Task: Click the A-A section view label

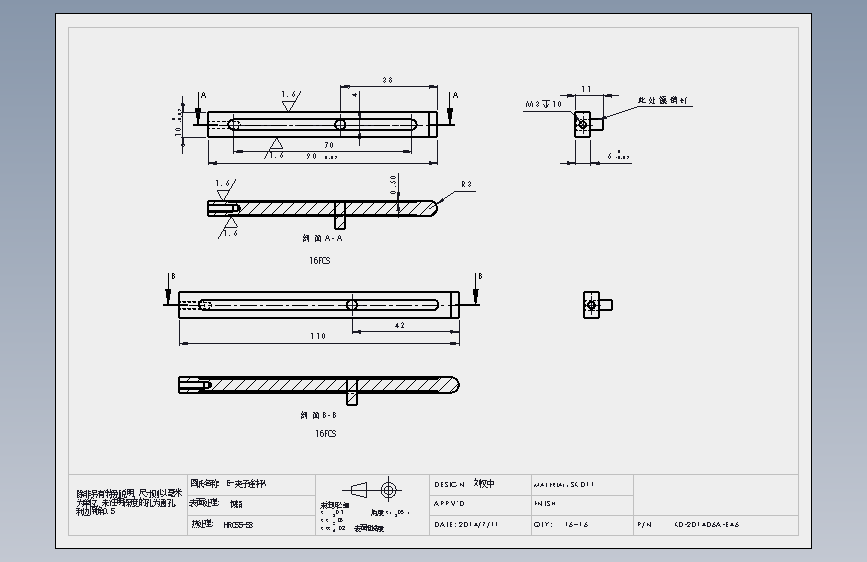Action: pyautogui.click(x=322, y=238)
